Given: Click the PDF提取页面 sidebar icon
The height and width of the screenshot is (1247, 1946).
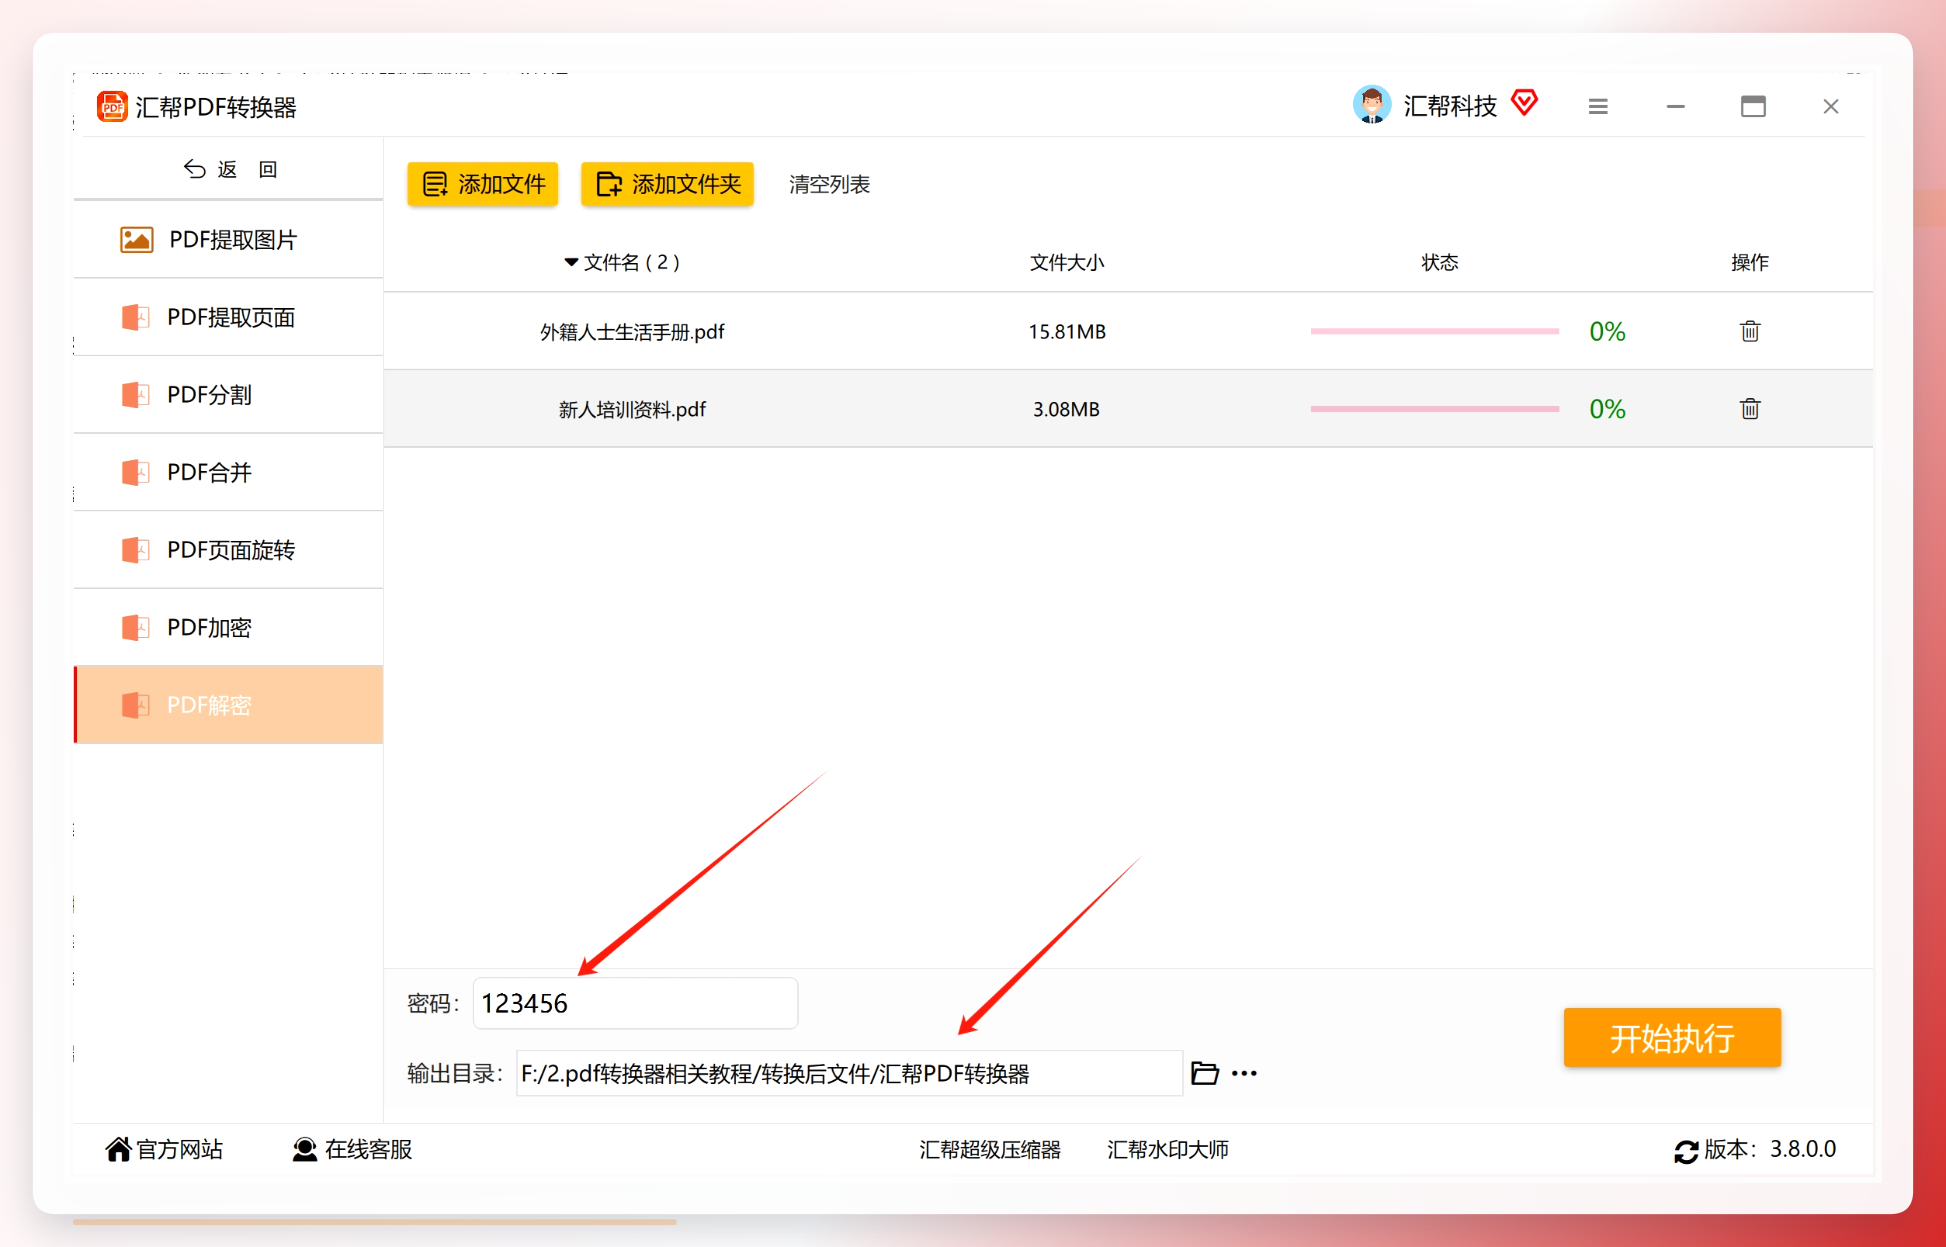Looking at the screenshot, I should pos(136,318).
